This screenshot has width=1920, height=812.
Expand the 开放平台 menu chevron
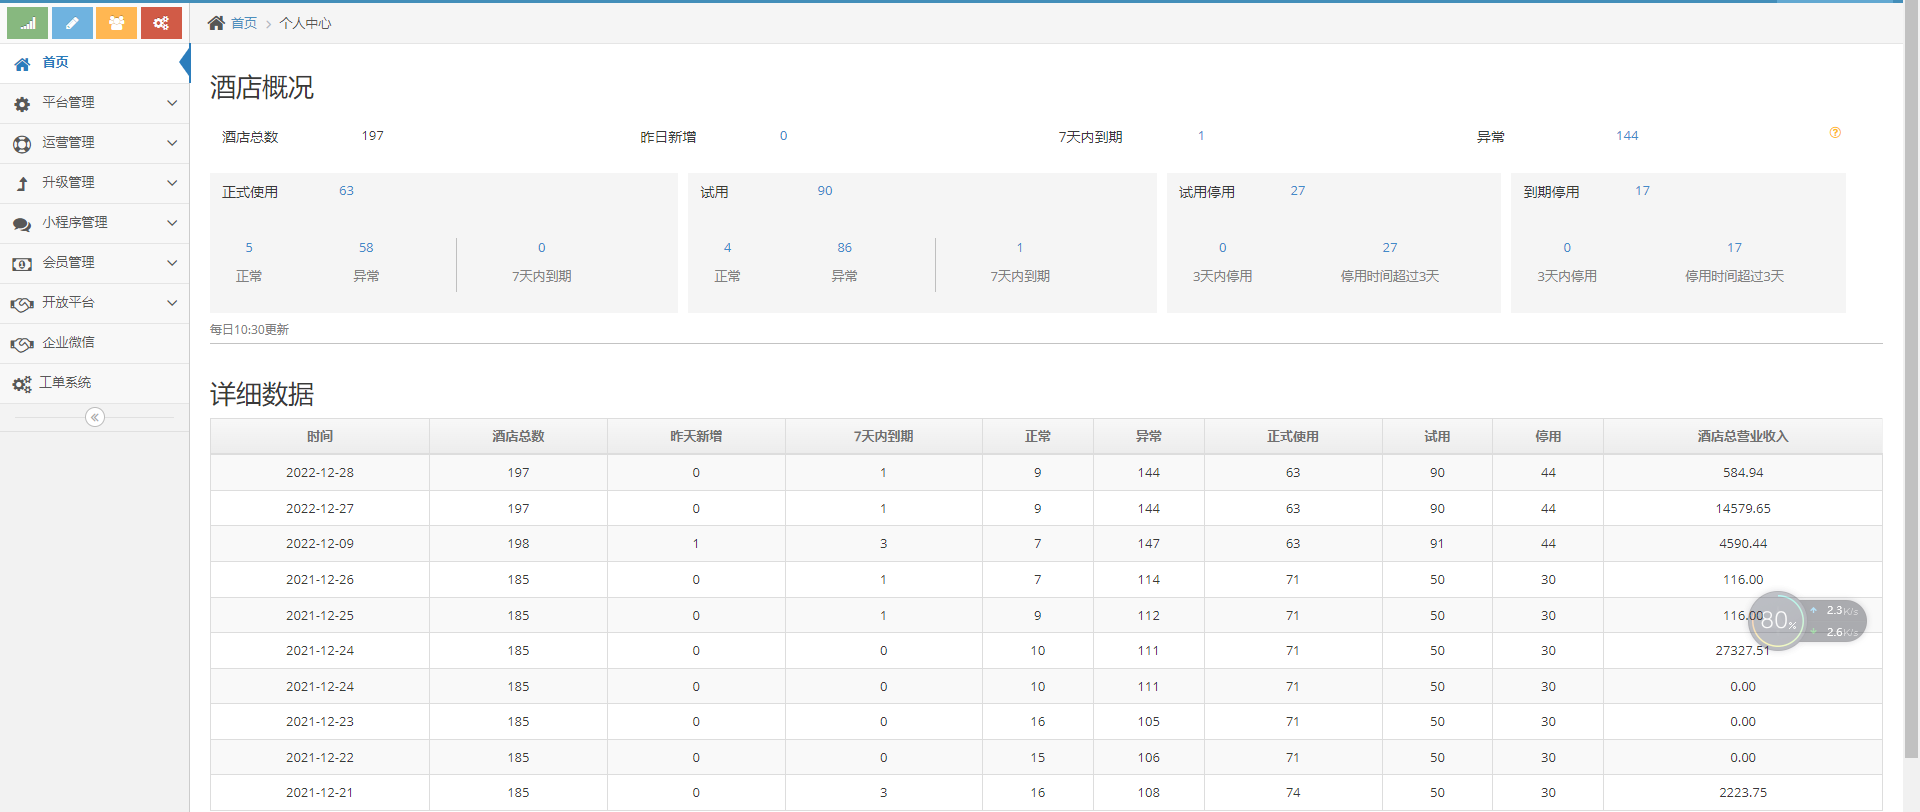click(172, 303)
